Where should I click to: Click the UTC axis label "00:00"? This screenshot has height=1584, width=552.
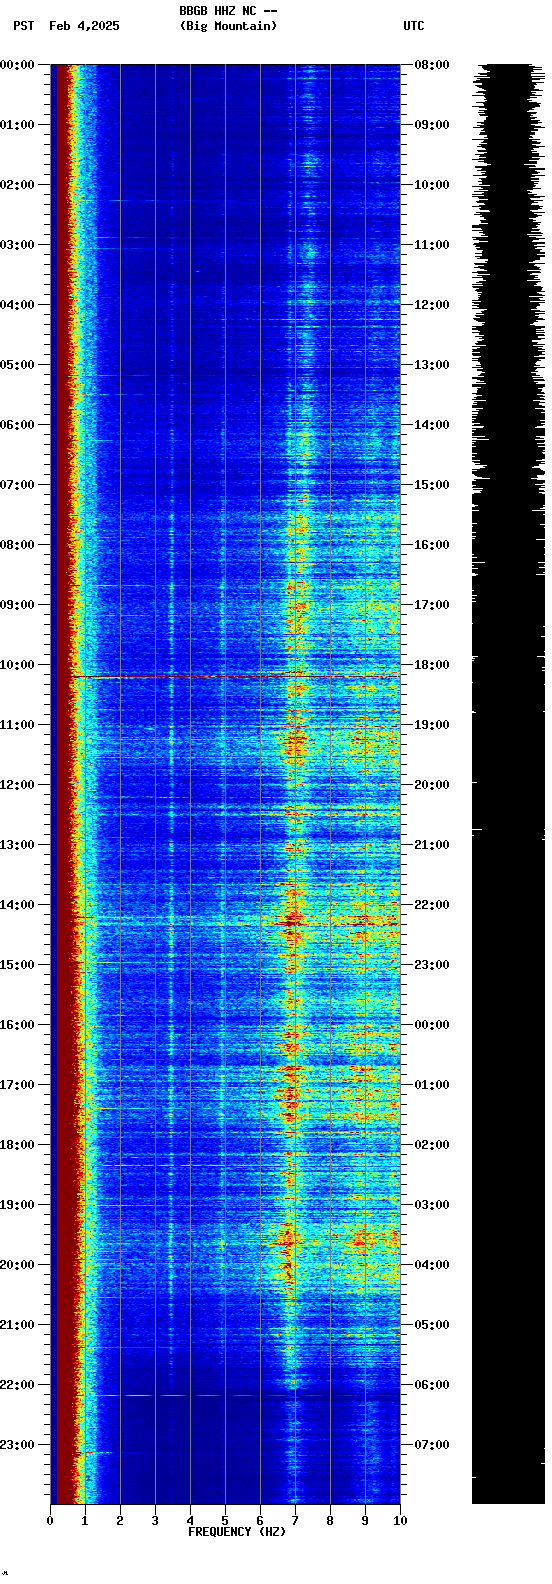[x=431, y=1025]
